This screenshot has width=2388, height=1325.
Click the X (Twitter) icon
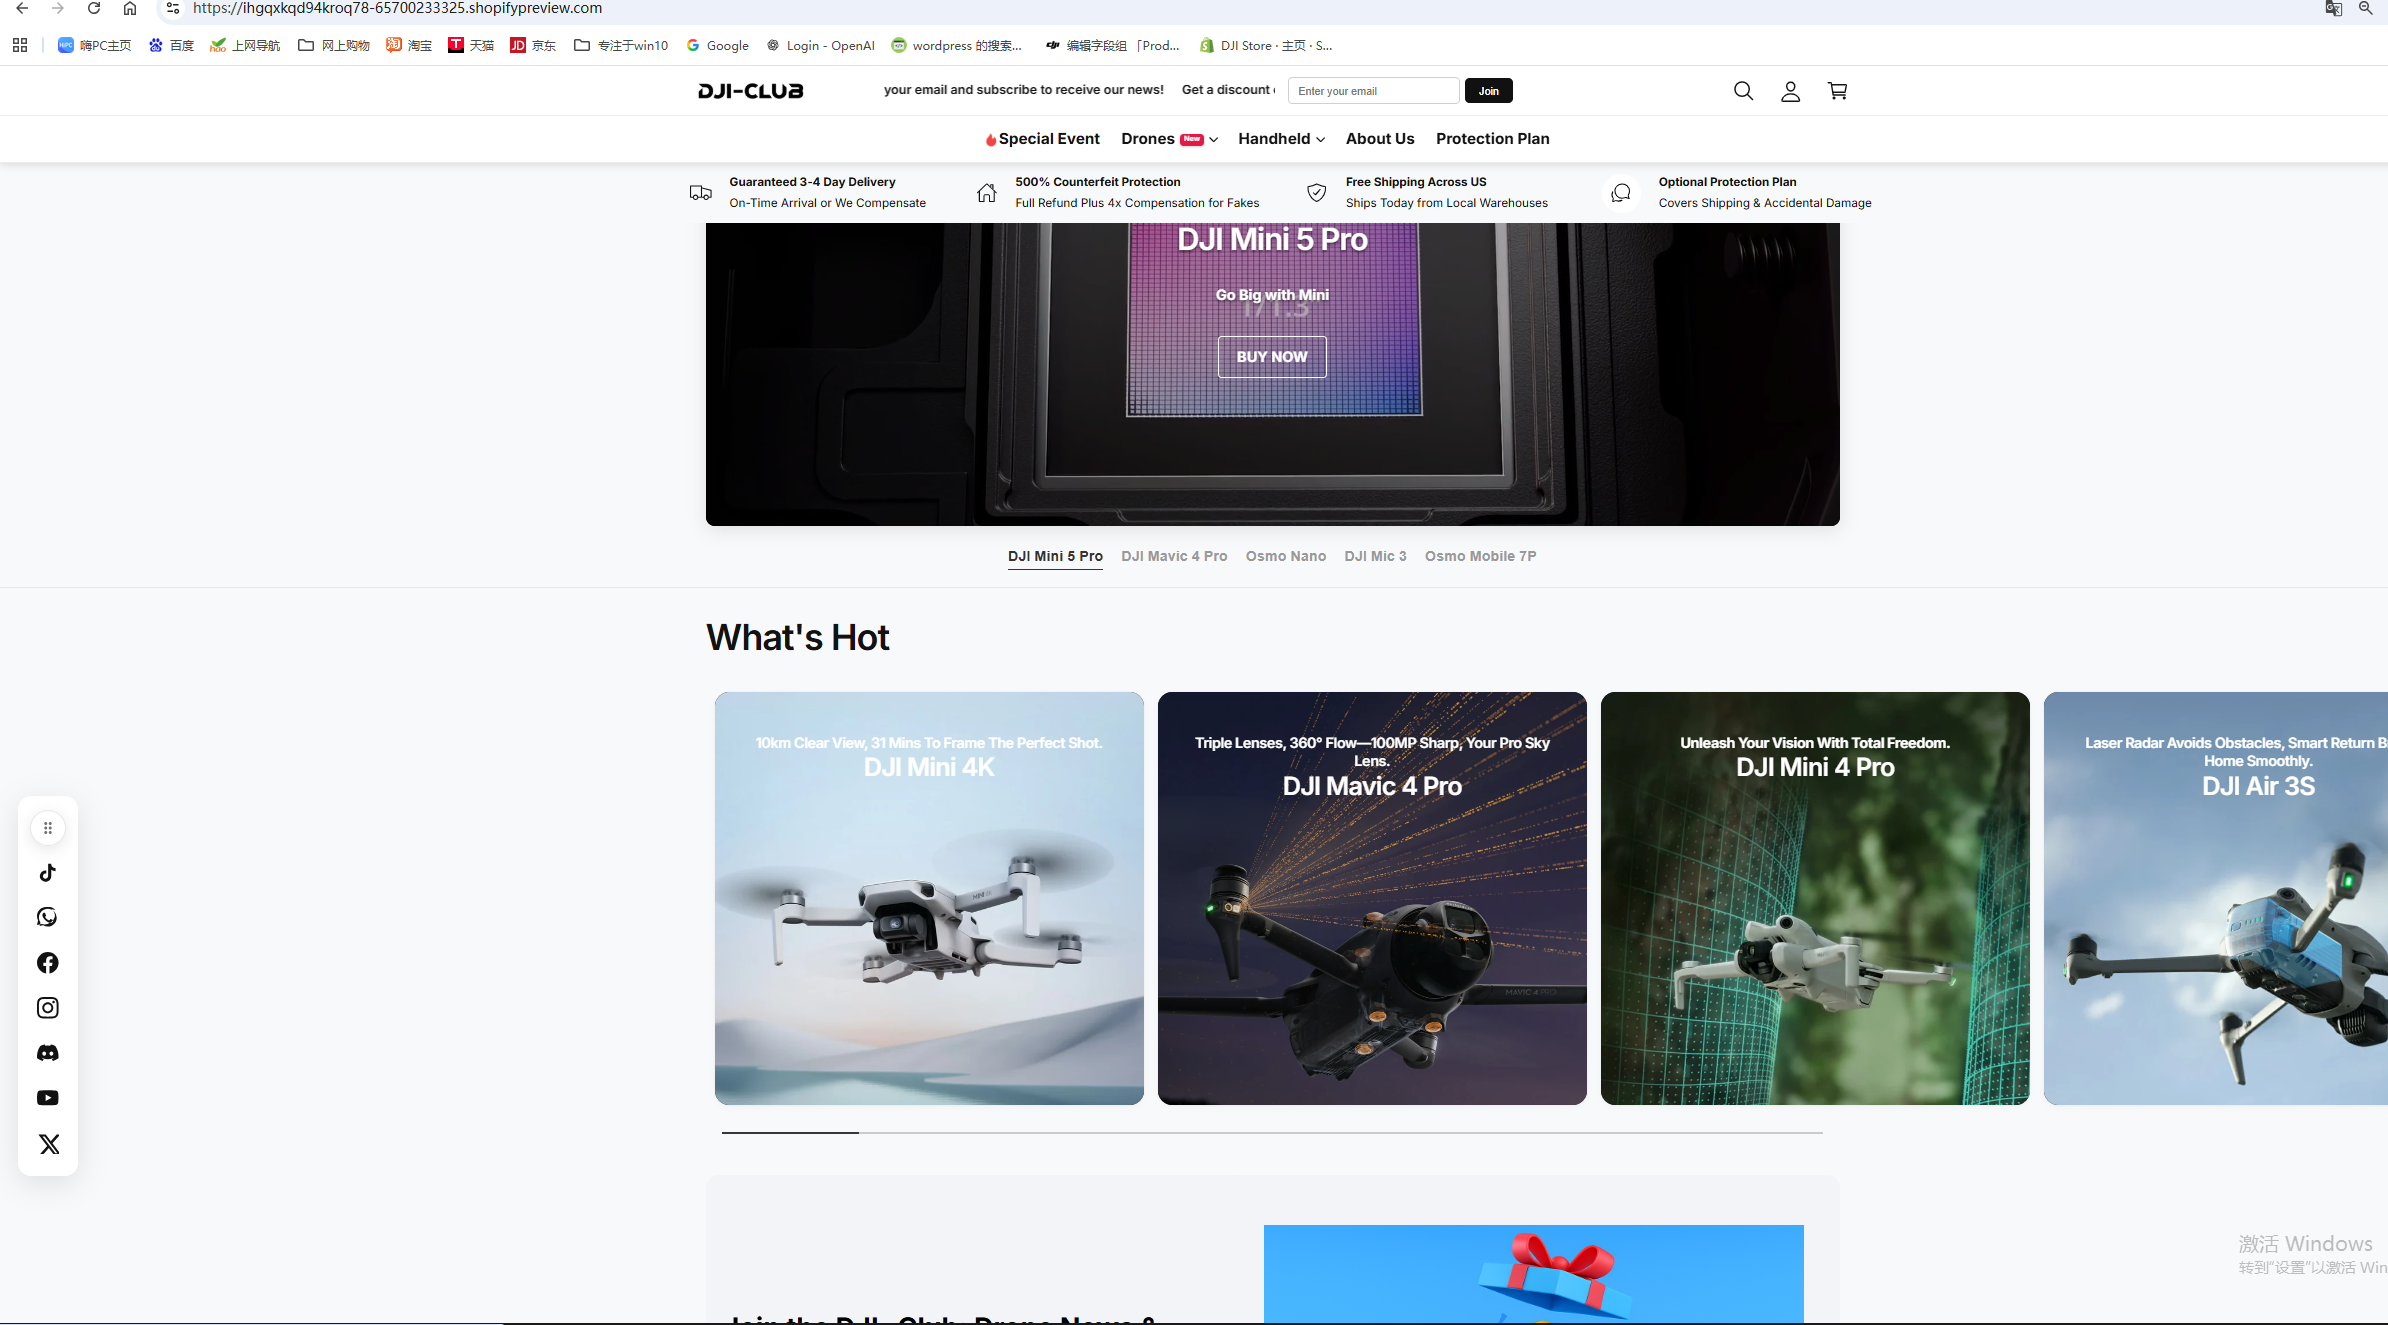pyautogui.click(x=49, y=1144)
